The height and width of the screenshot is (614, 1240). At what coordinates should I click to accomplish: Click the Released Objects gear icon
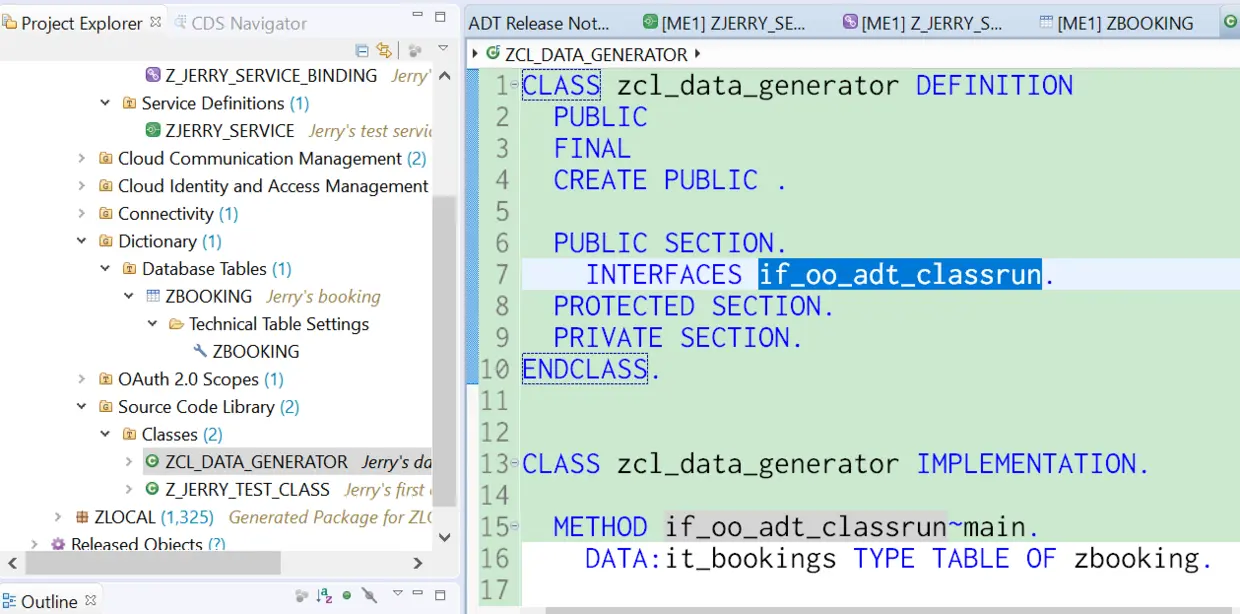click(x=58, y=545)
